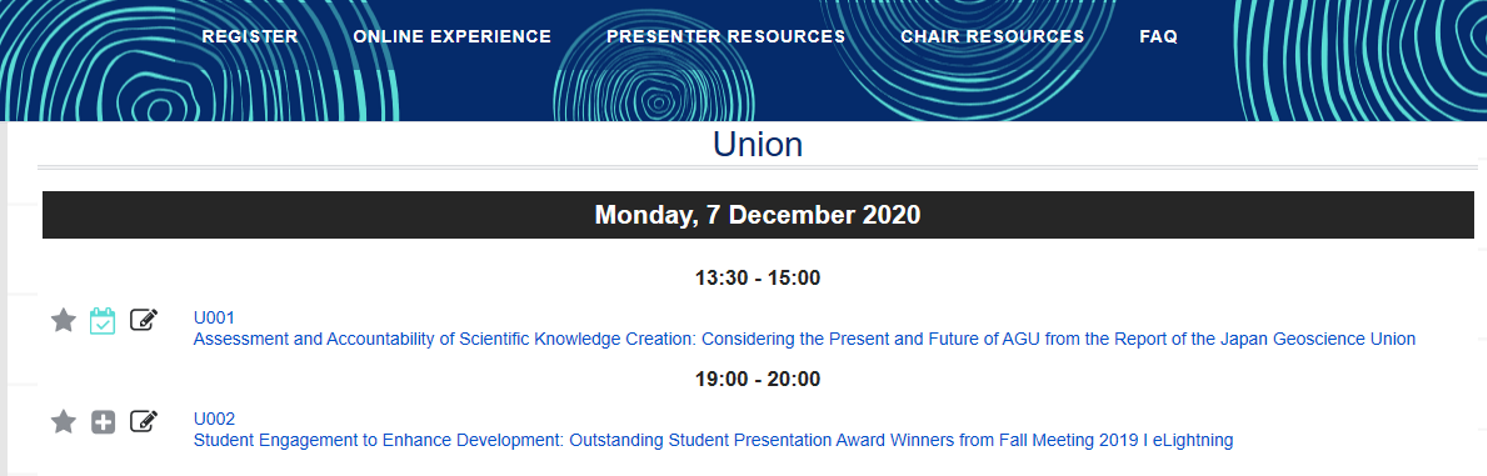Screen dimensions: 1487x476
Task: Select PRESENTER RESOURCES in the top navigation
Action: pyautogui.click(x=726, y=36)
